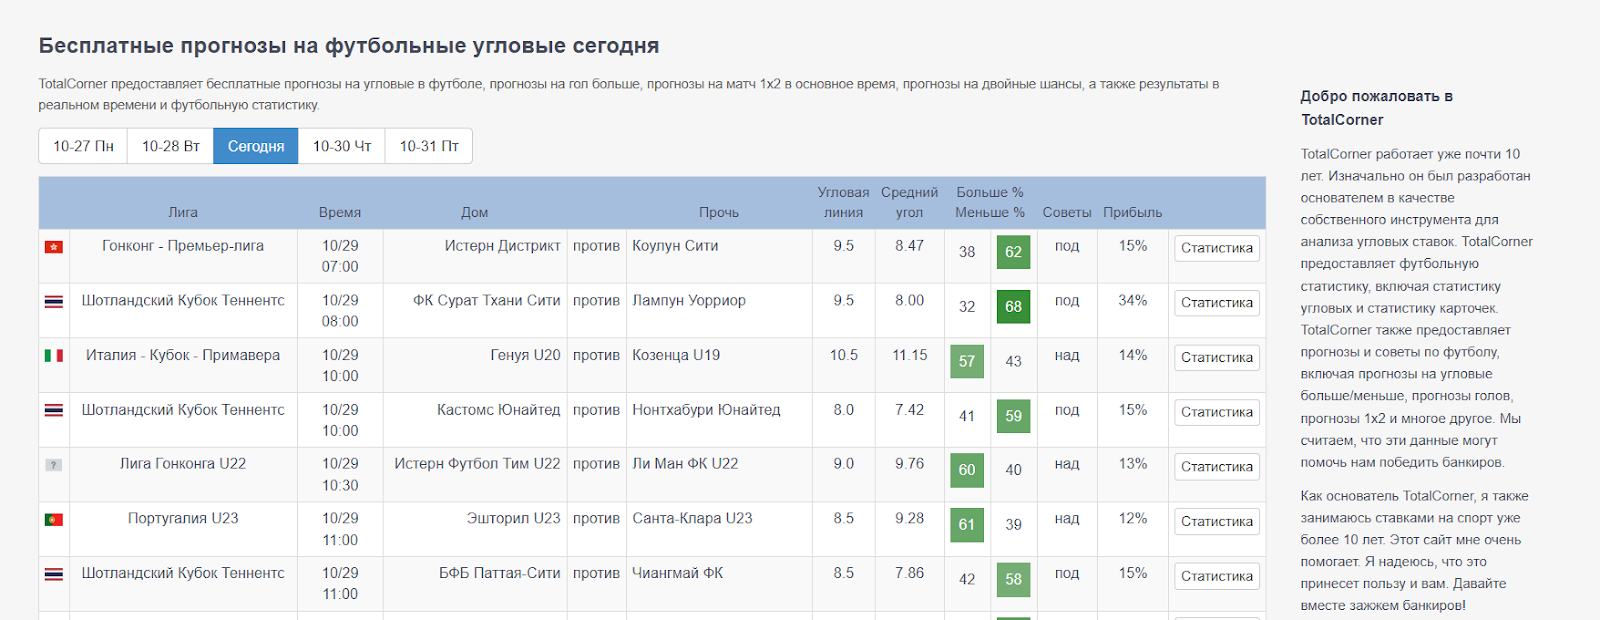
Task: Click the Время column header
Action: 340,212
